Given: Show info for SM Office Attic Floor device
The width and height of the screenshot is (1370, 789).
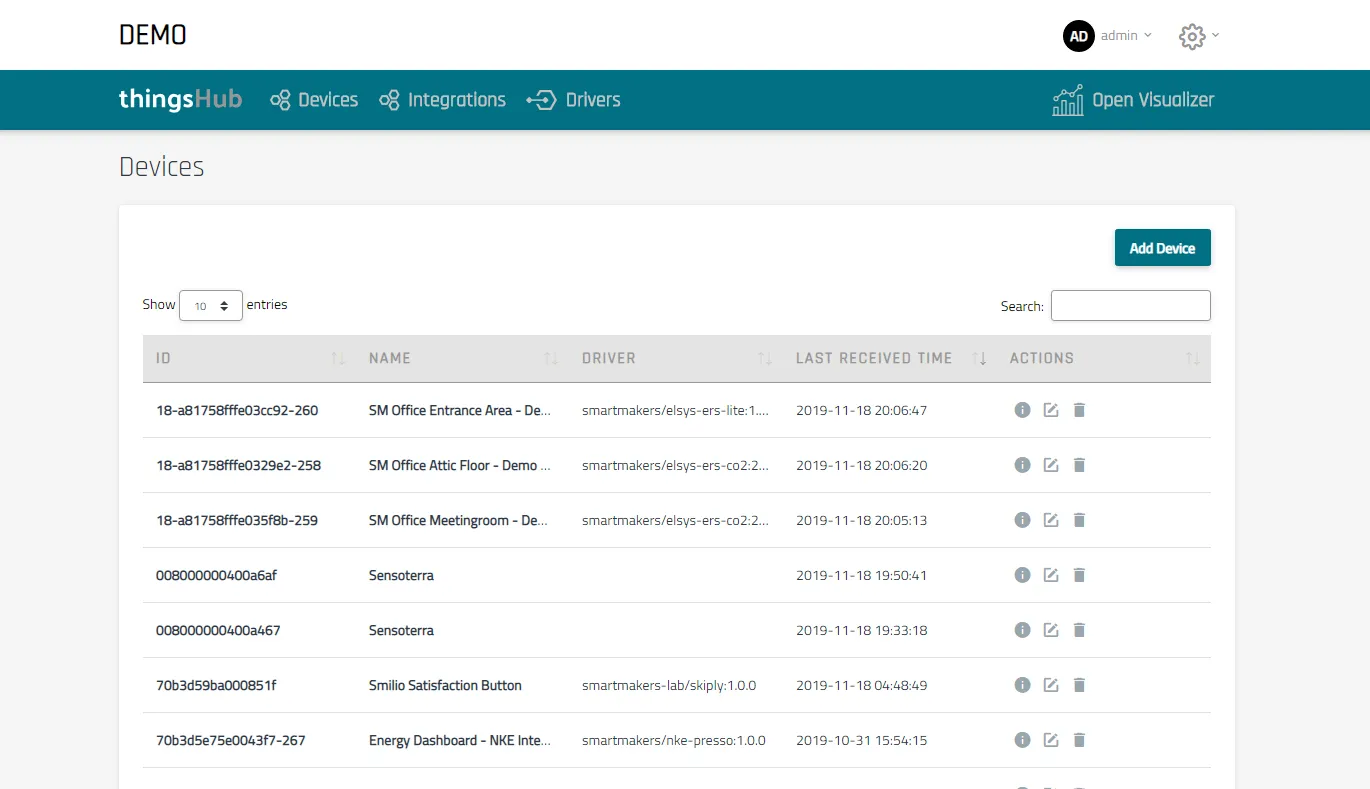Looking at the screenshot, I should click(x=1022, y=465).
